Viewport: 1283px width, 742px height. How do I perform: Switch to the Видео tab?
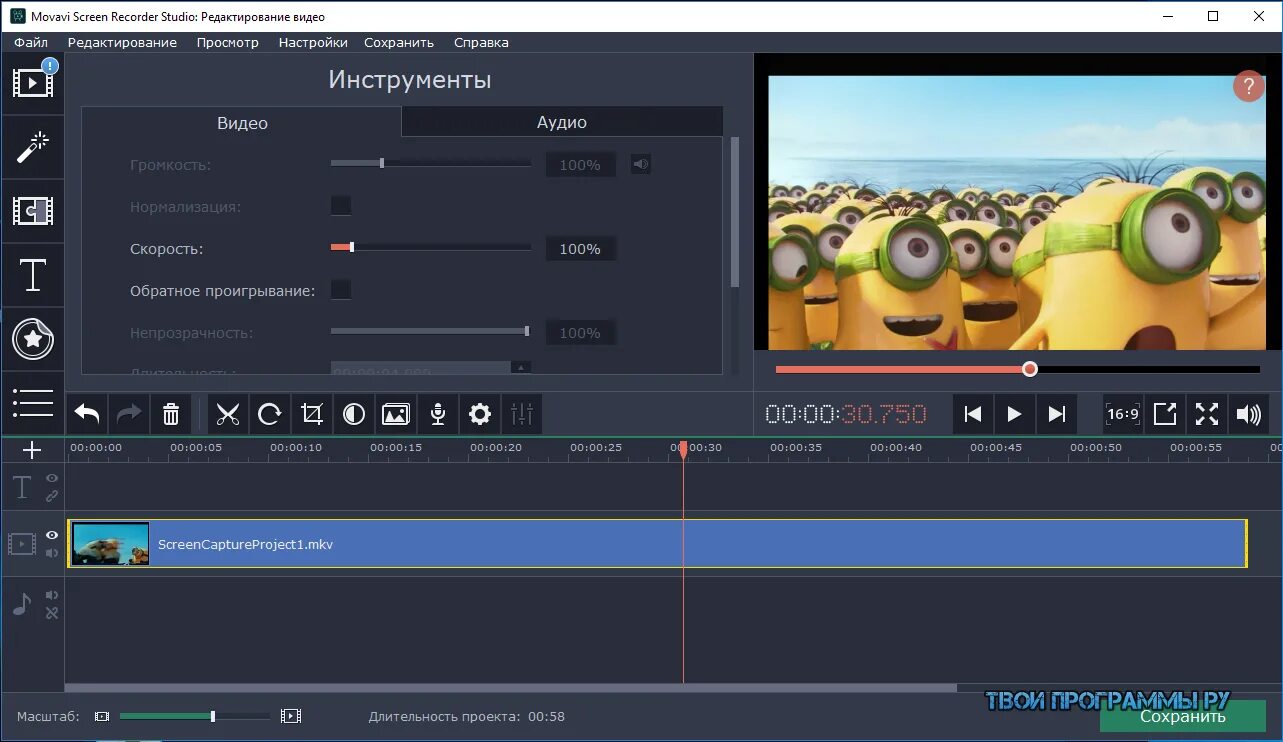[x=242, y=122]
